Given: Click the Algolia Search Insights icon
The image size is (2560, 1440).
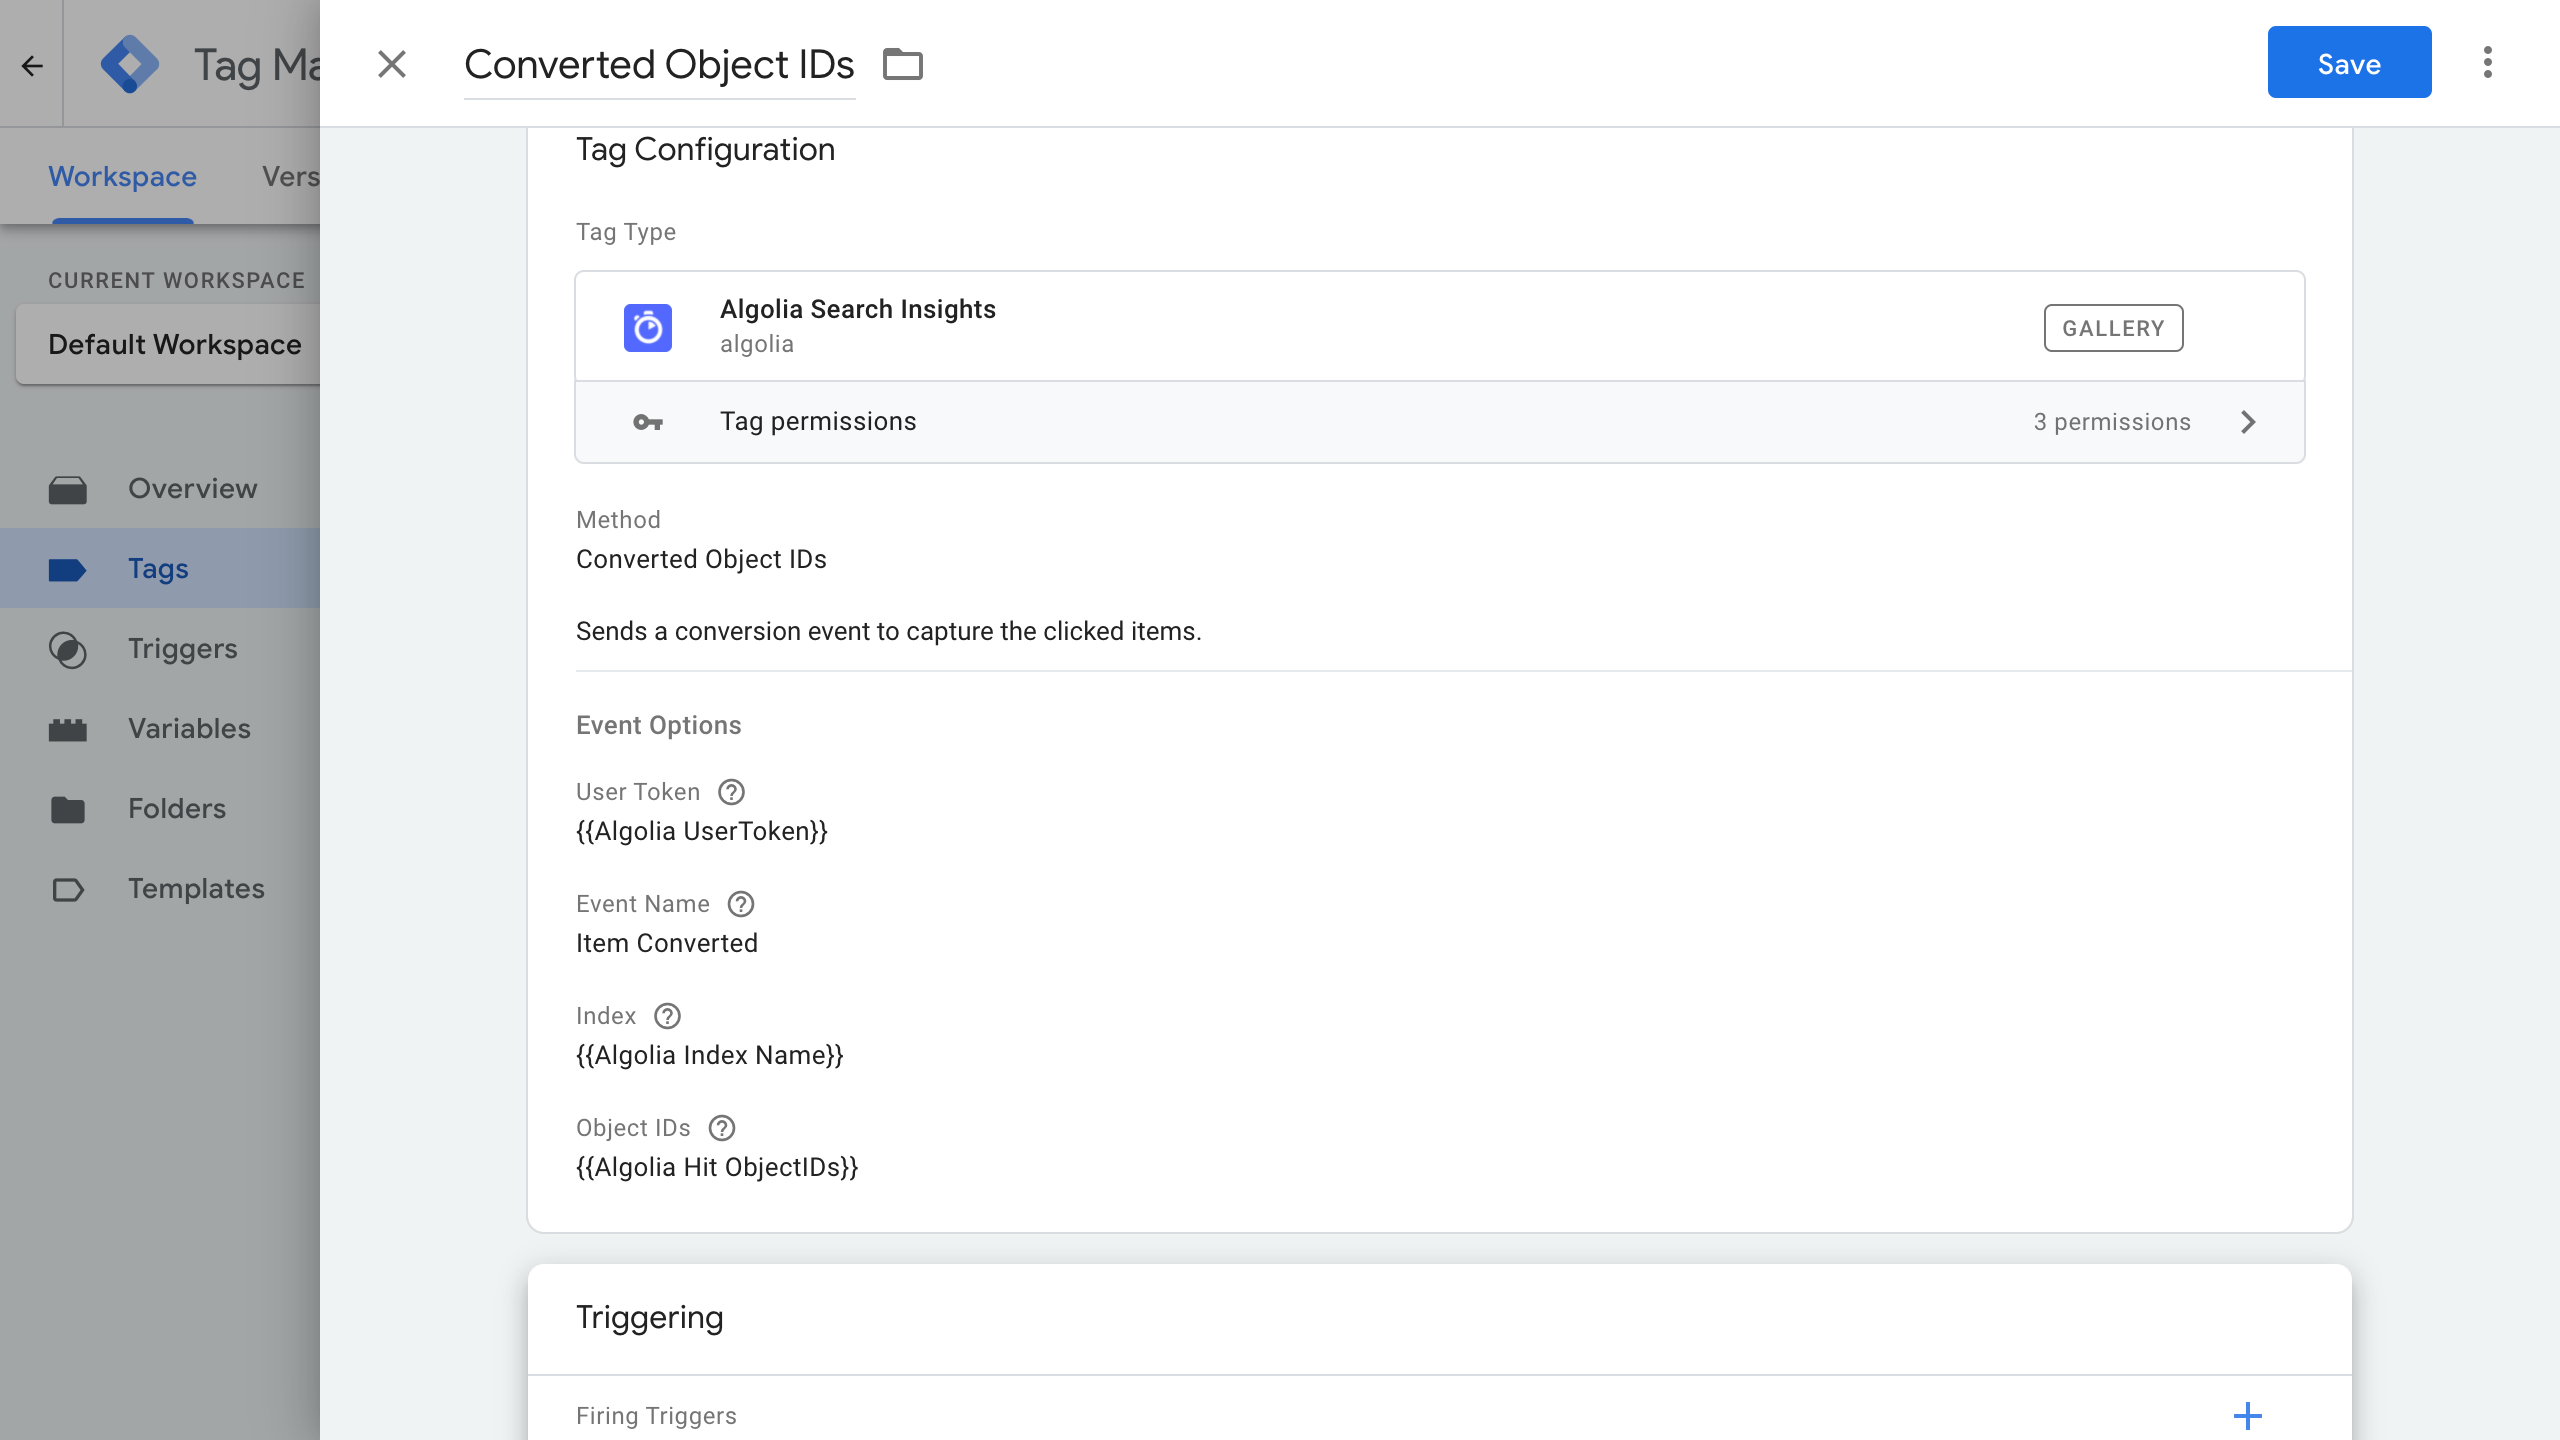Looking at the screenshot, I should click(647, 325).
